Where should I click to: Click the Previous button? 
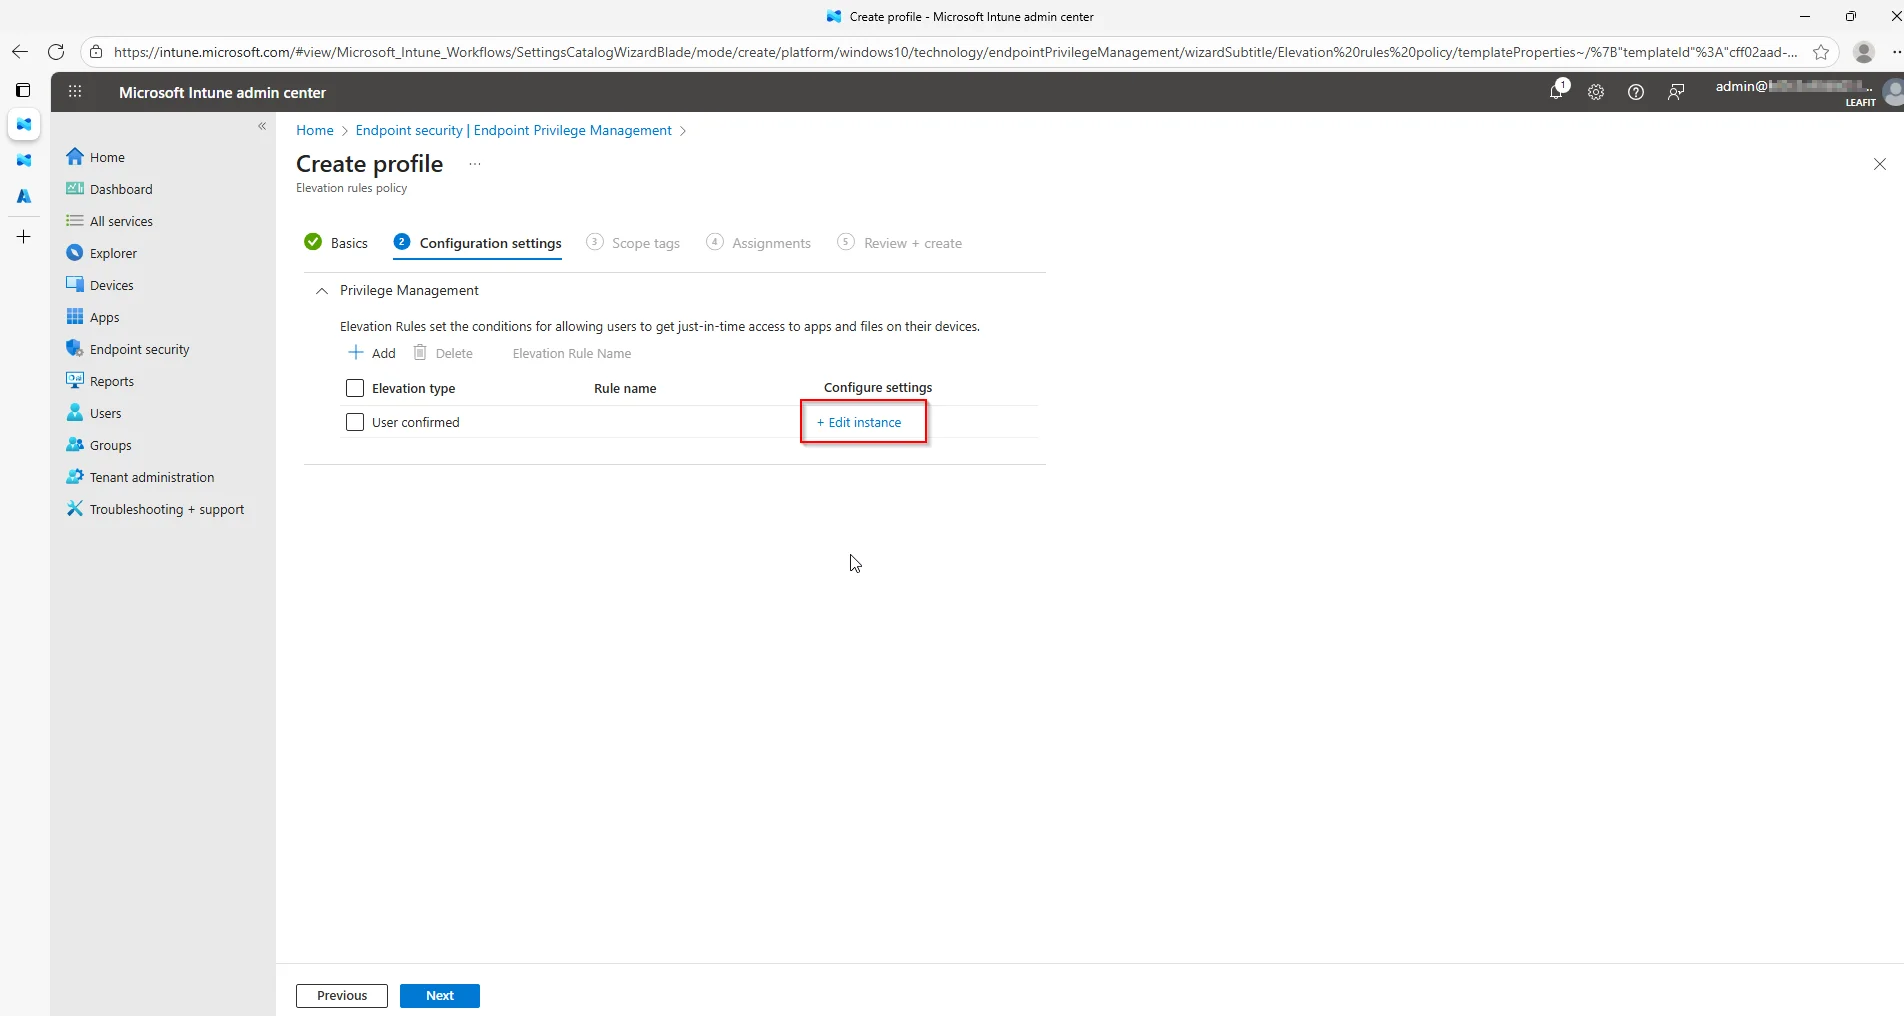click(x=342, y=996)
